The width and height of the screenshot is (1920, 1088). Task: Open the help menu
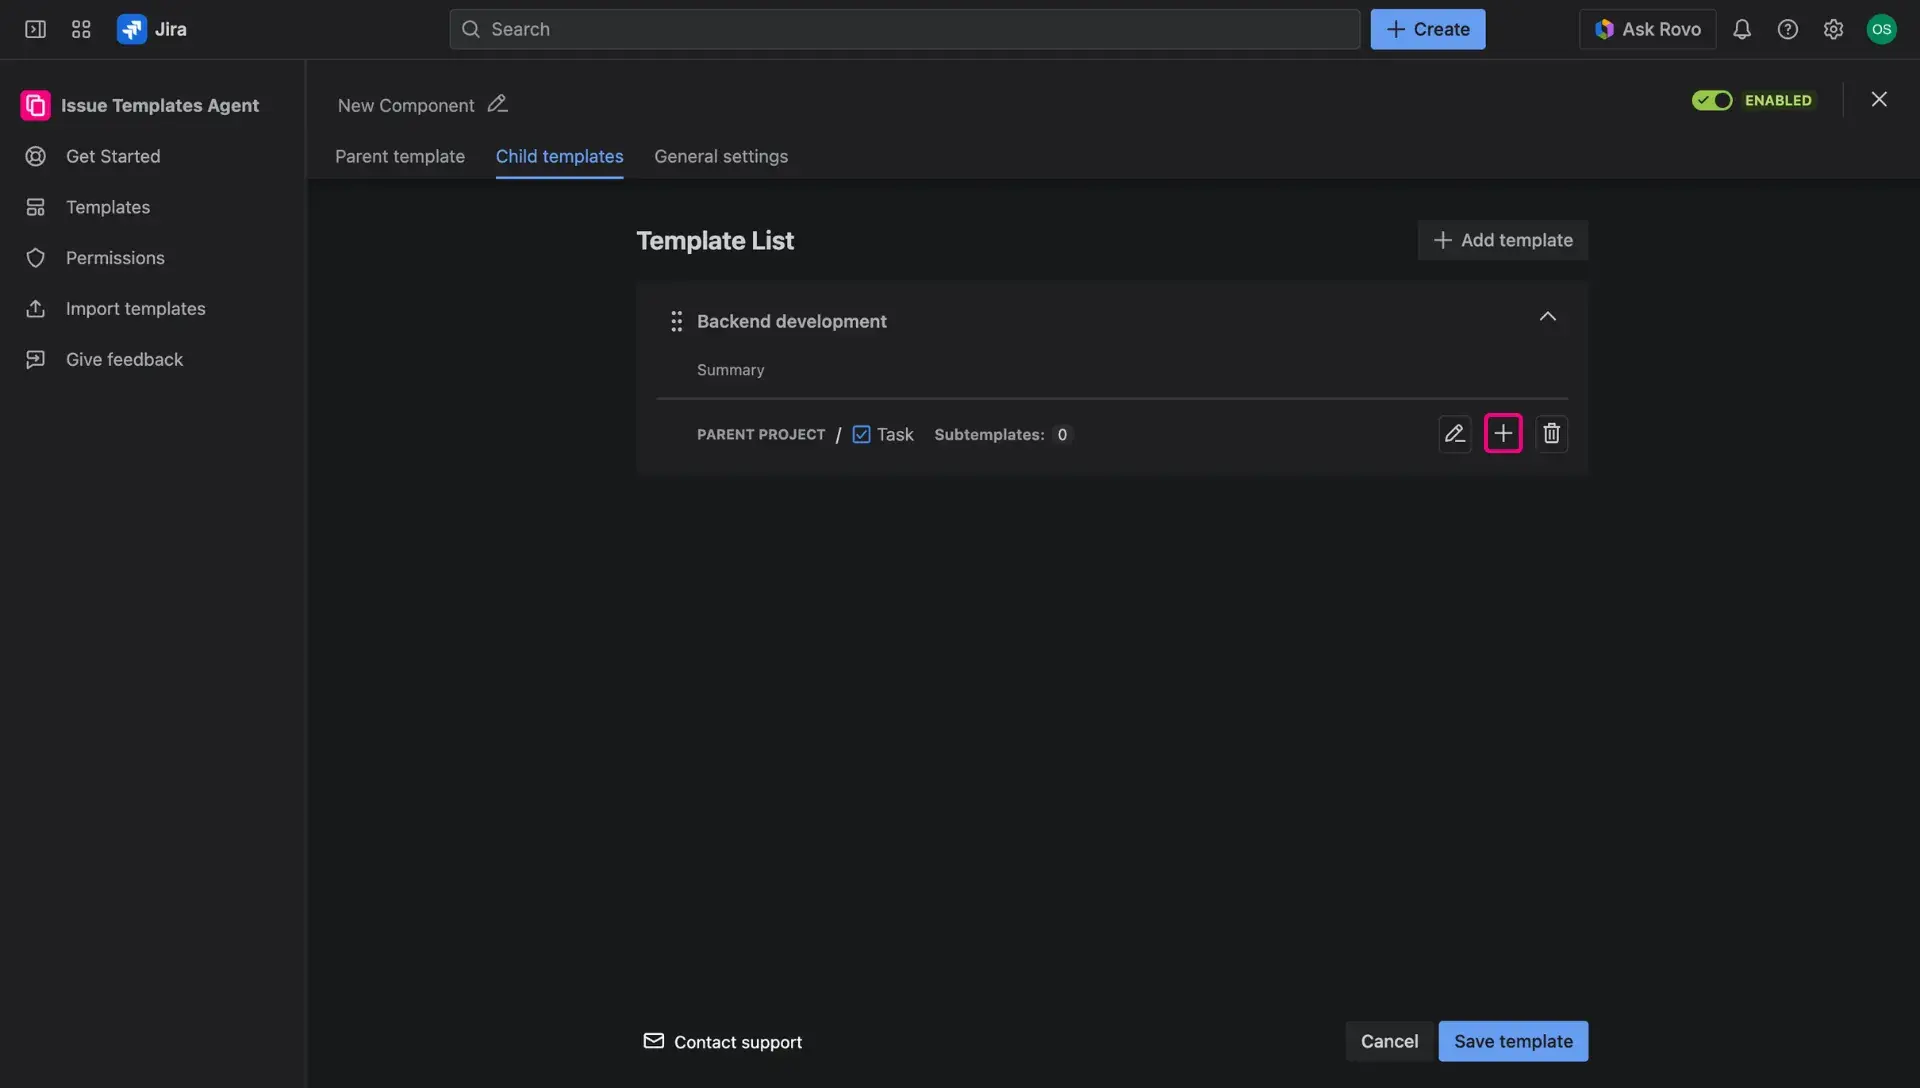[1788, 29]
